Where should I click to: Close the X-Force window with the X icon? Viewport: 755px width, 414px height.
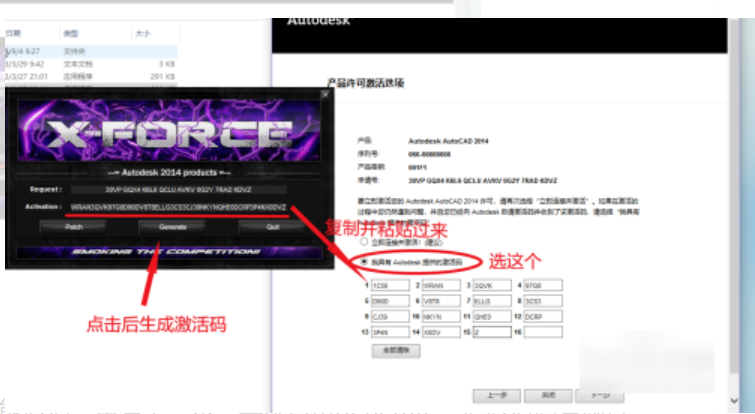click(323, 93)
